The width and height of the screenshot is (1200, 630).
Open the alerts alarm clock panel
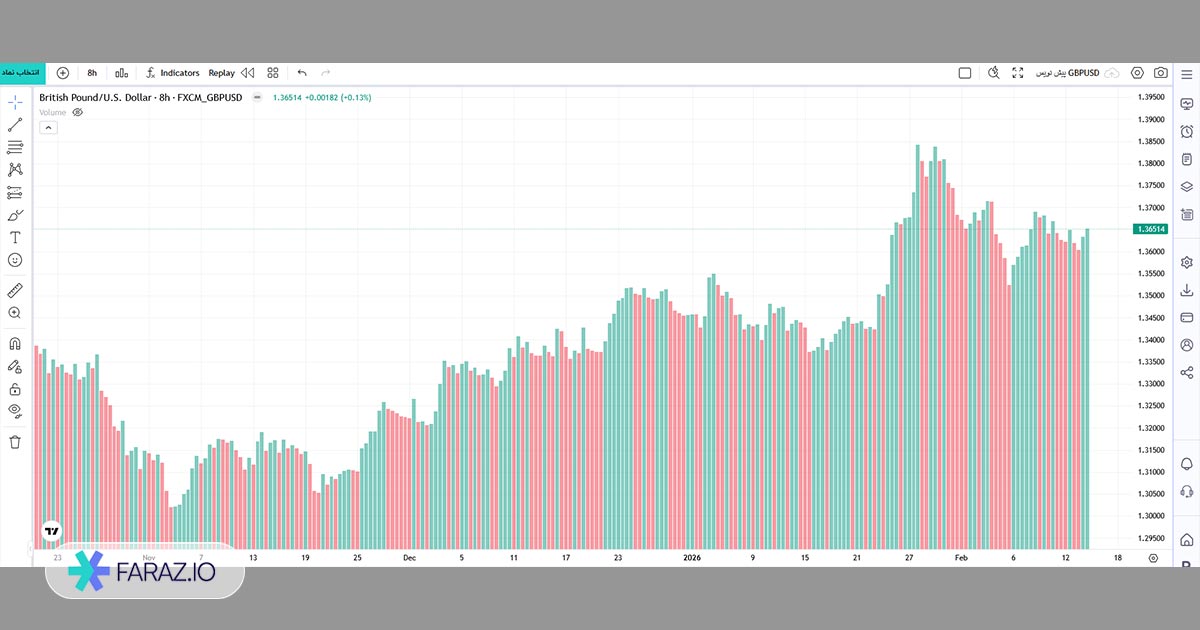pos(1187,131)
